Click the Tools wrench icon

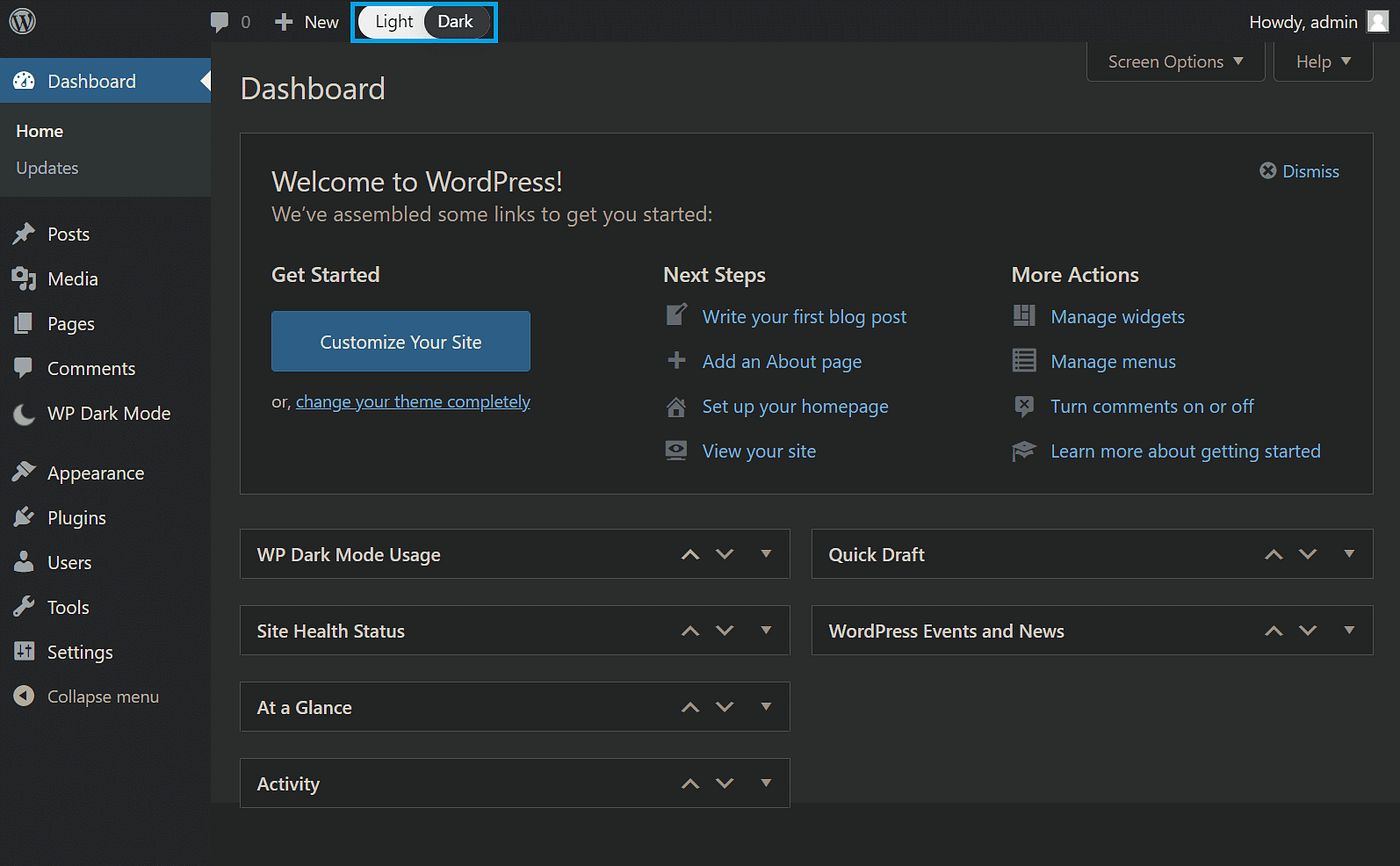point(24,606)
